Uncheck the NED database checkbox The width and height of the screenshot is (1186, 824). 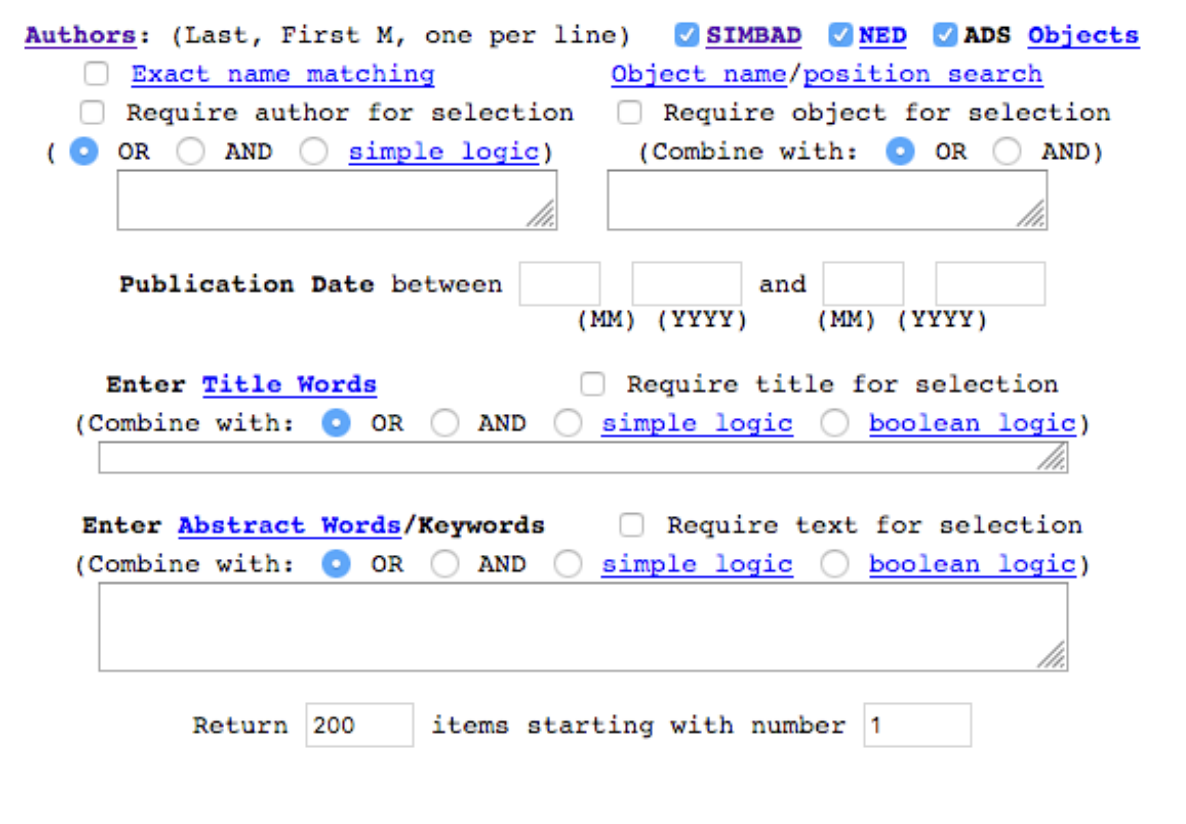tap(840, 36)
